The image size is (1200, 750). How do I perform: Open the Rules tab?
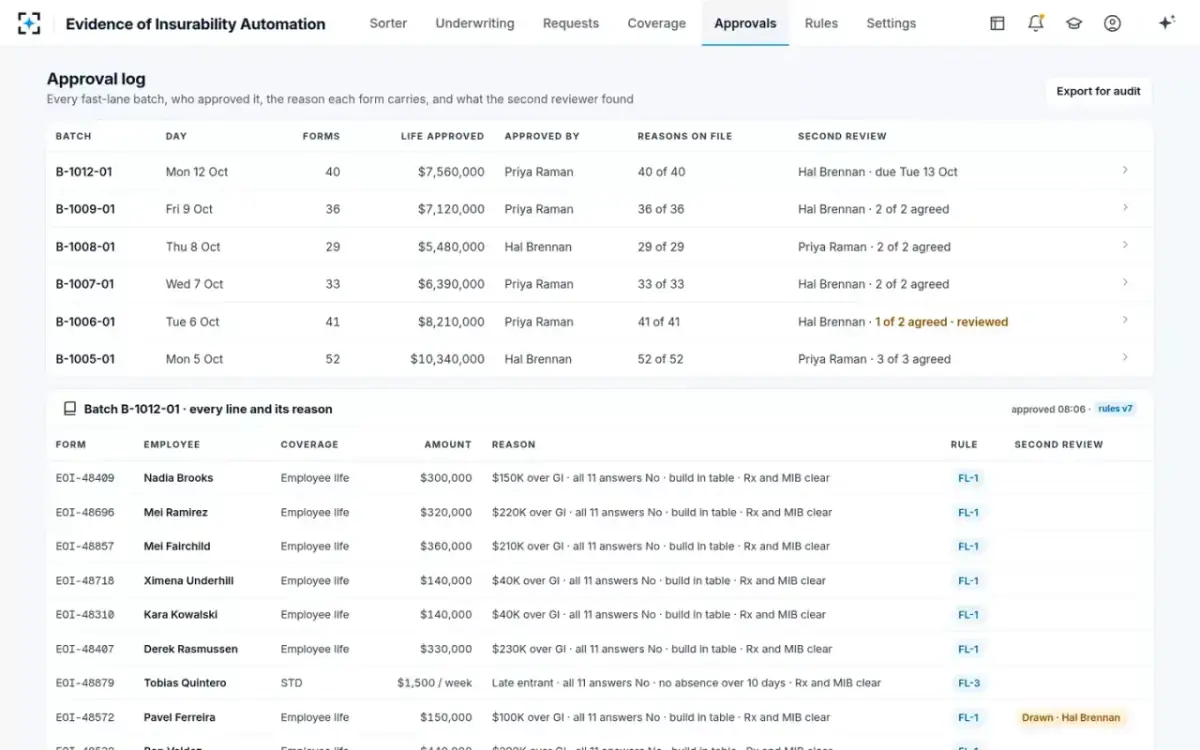(x=821, y=23)
